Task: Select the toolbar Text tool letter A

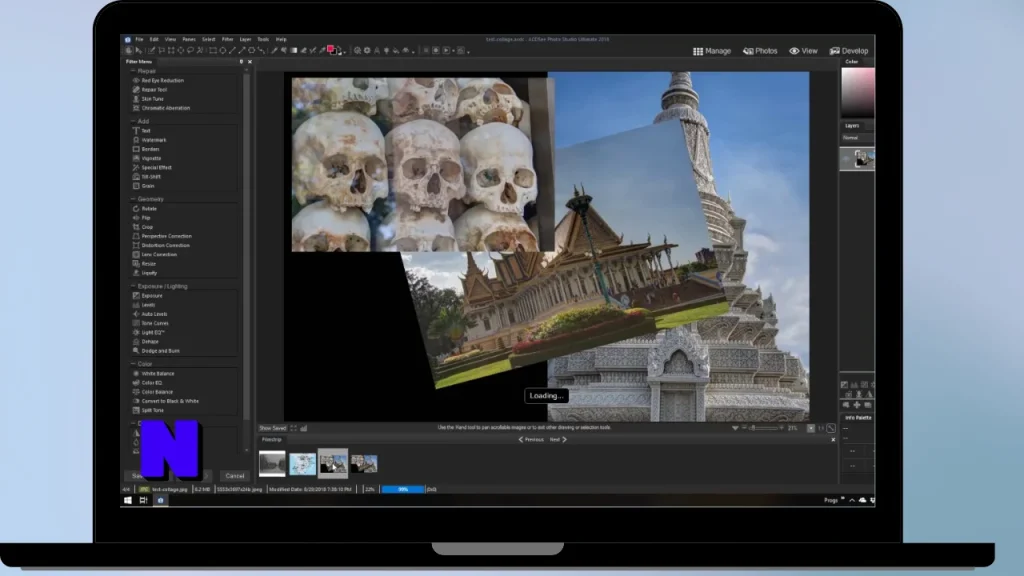Action: pos(377,50)
